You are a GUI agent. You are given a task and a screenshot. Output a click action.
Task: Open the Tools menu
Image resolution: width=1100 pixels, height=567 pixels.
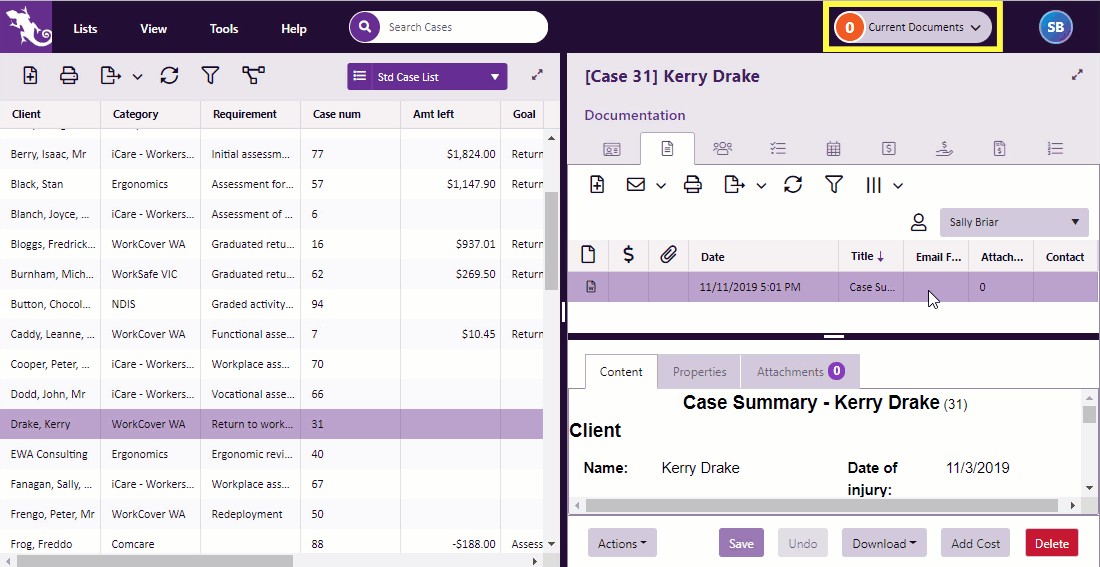click(224, 29)
